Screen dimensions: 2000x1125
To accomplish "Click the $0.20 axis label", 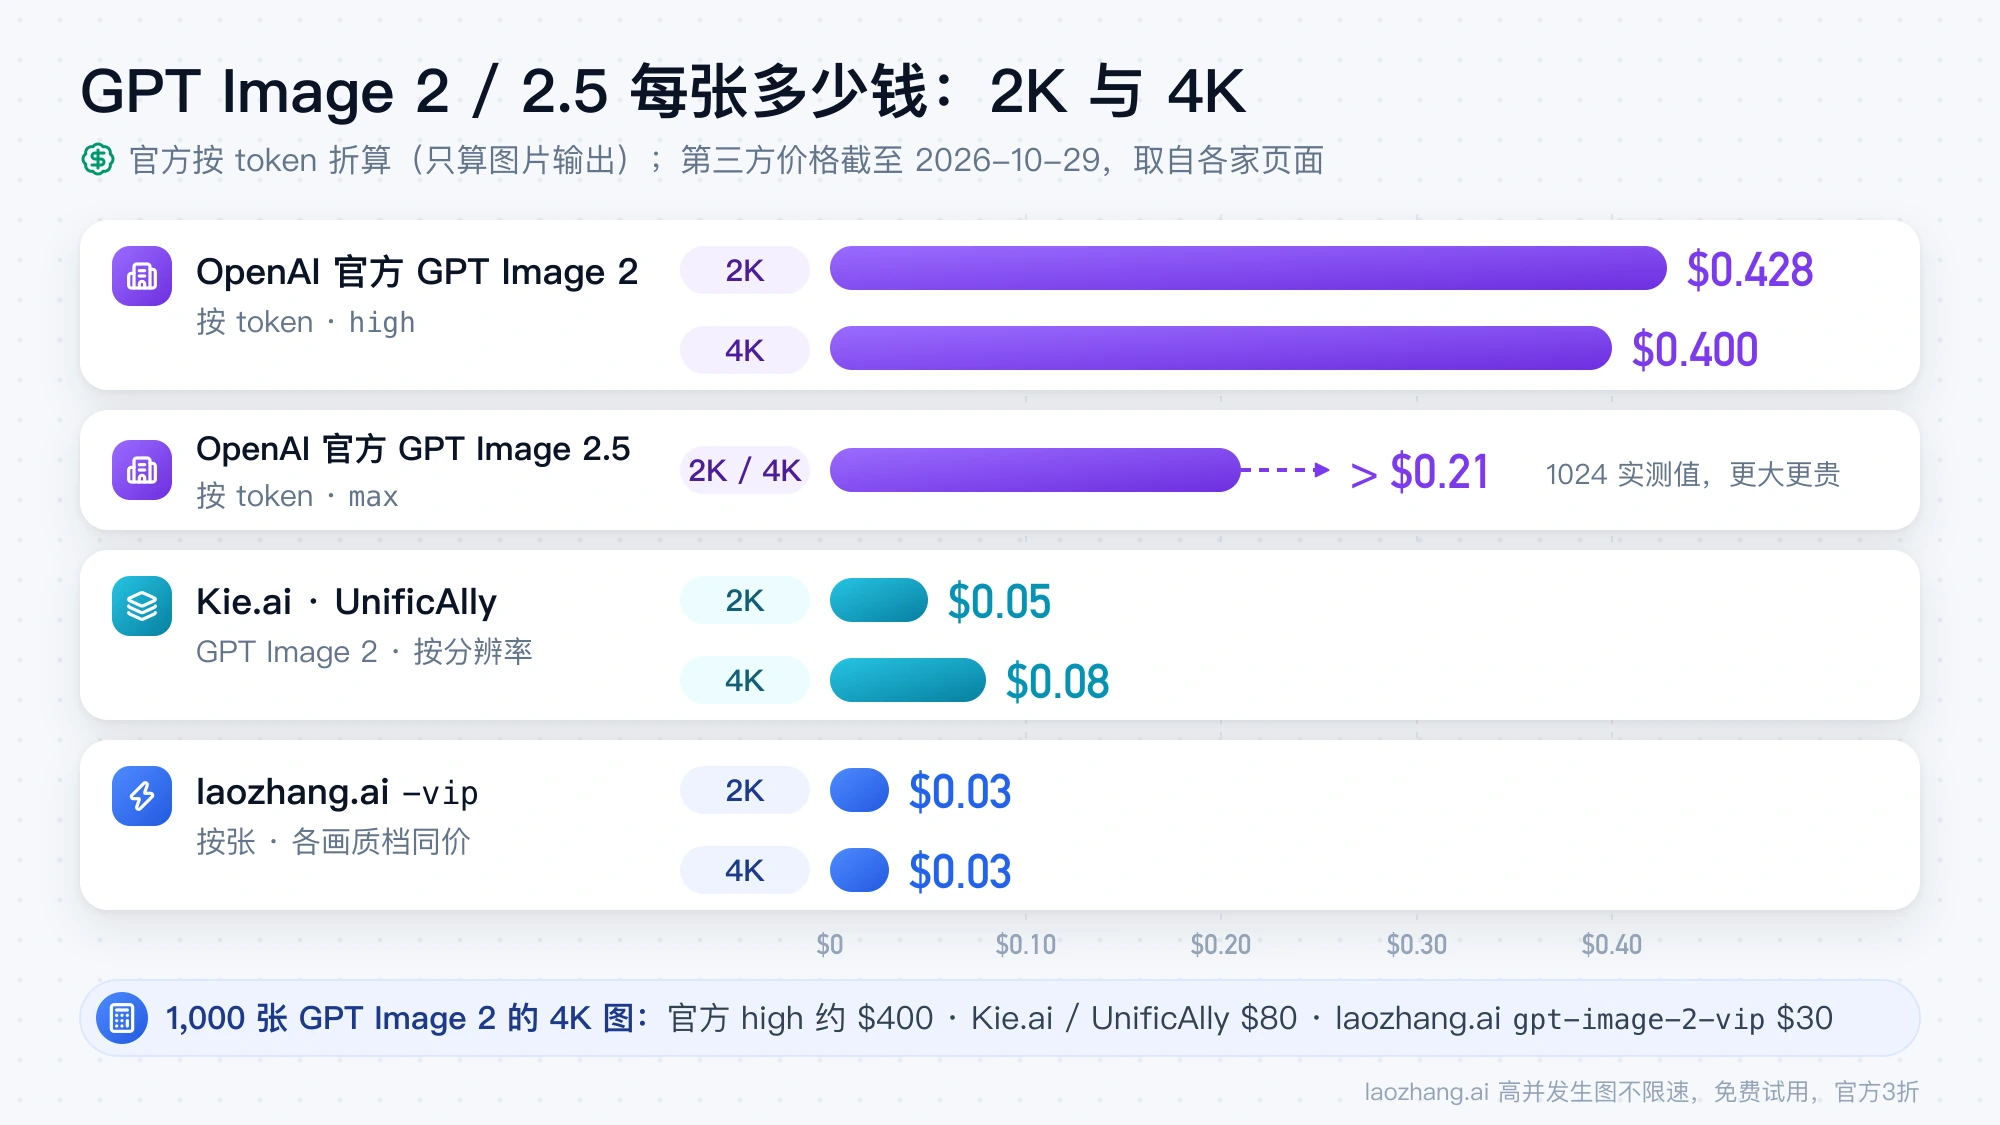I will (1221, 944).
